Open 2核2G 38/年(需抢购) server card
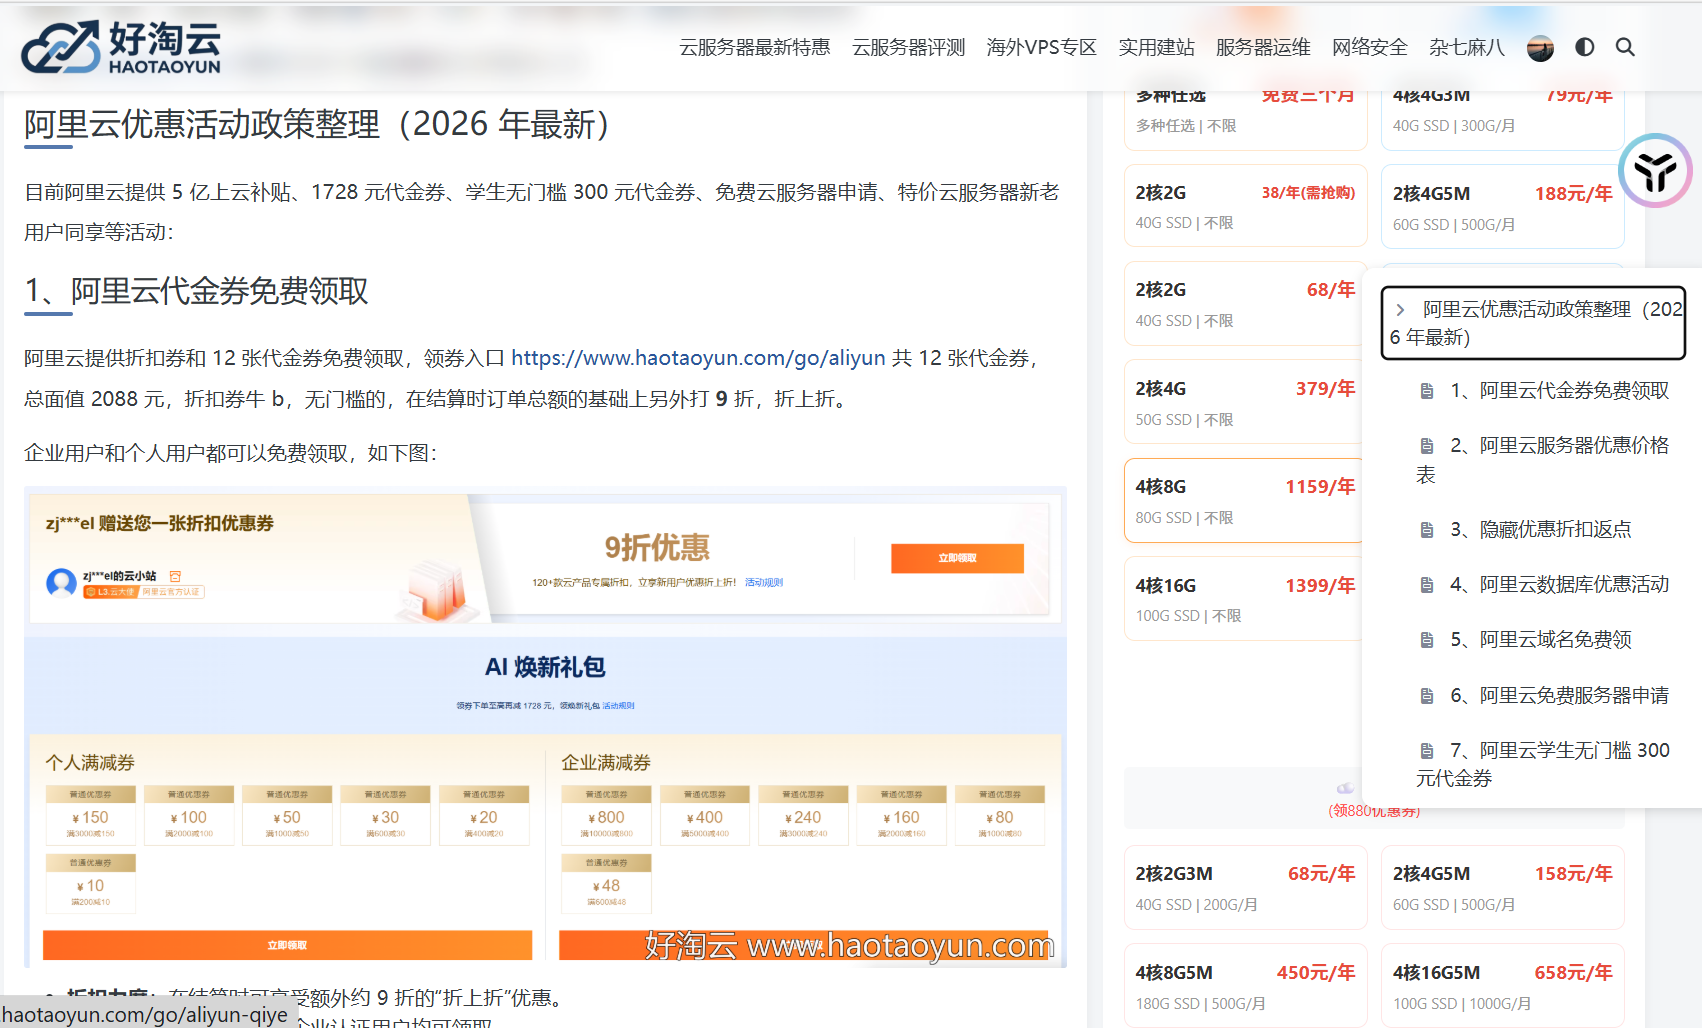 pyautogui.click(x=1245, y=206)
